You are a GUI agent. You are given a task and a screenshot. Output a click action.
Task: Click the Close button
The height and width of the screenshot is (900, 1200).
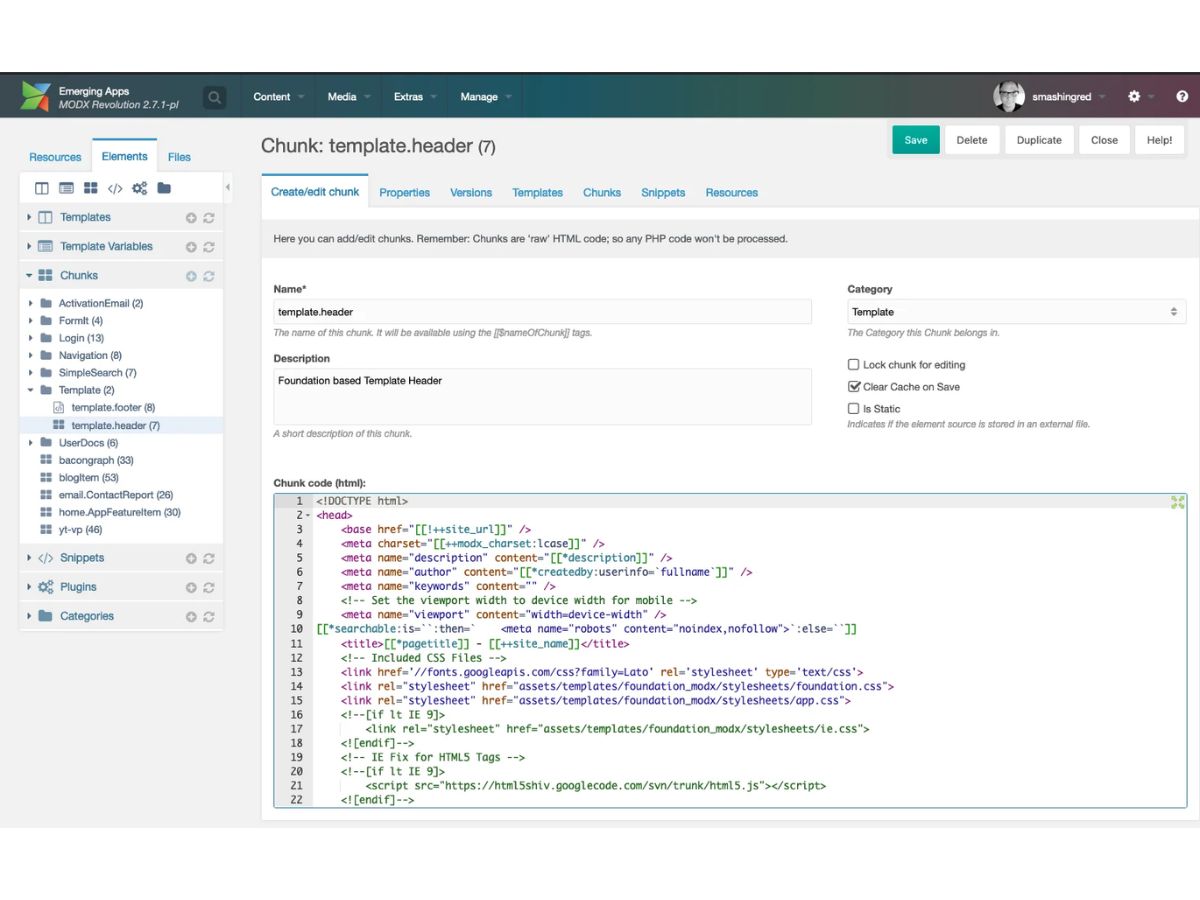[1105, 140]
